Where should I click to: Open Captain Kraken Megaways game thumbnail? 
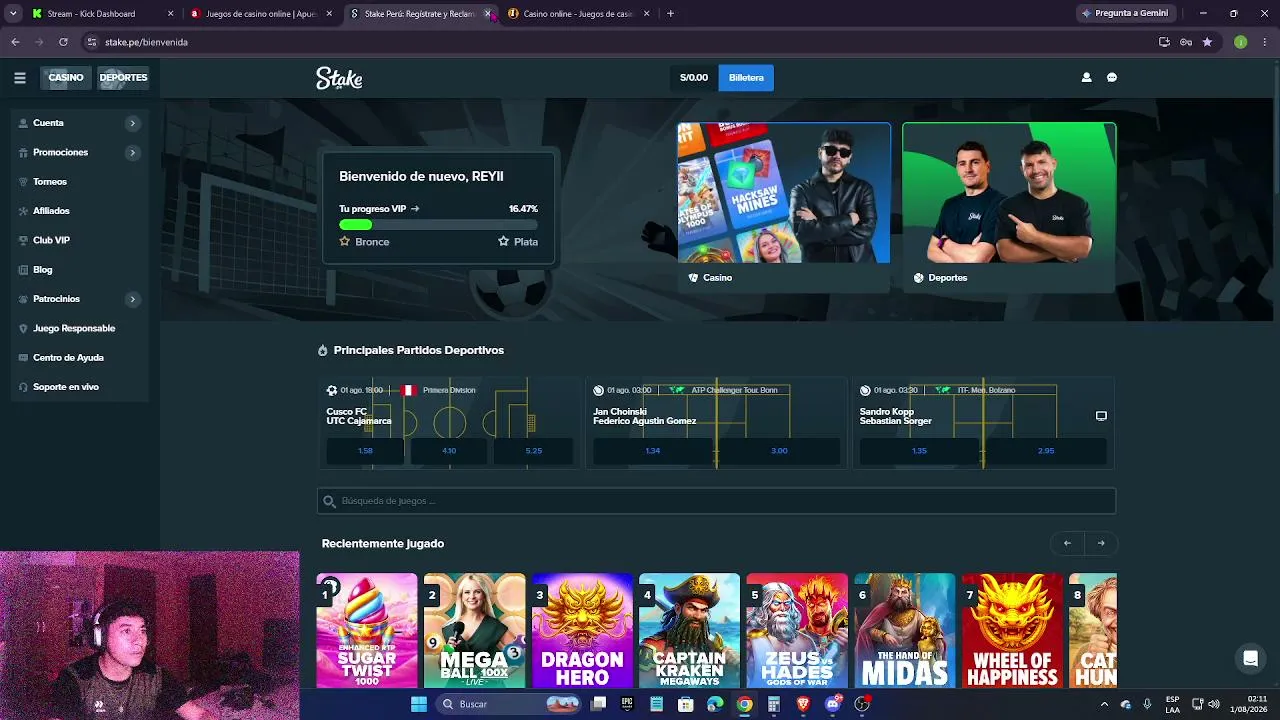coord(689,631)
